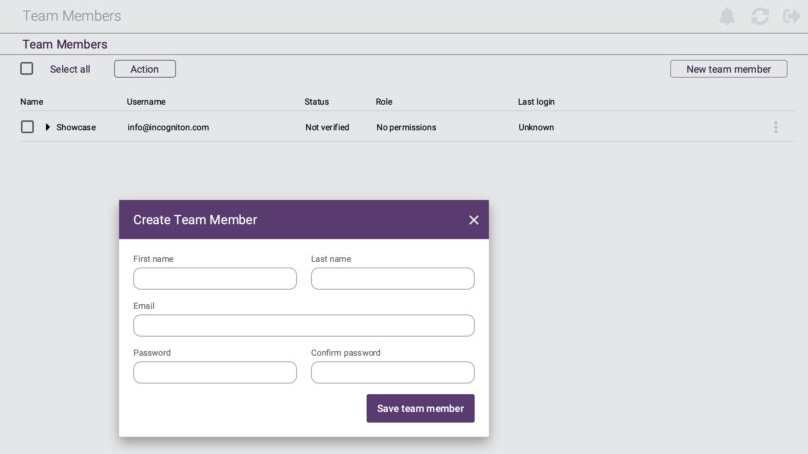The image size is (808, 454).
Task: Click into the Email input field
Action: tap(304, 326)
